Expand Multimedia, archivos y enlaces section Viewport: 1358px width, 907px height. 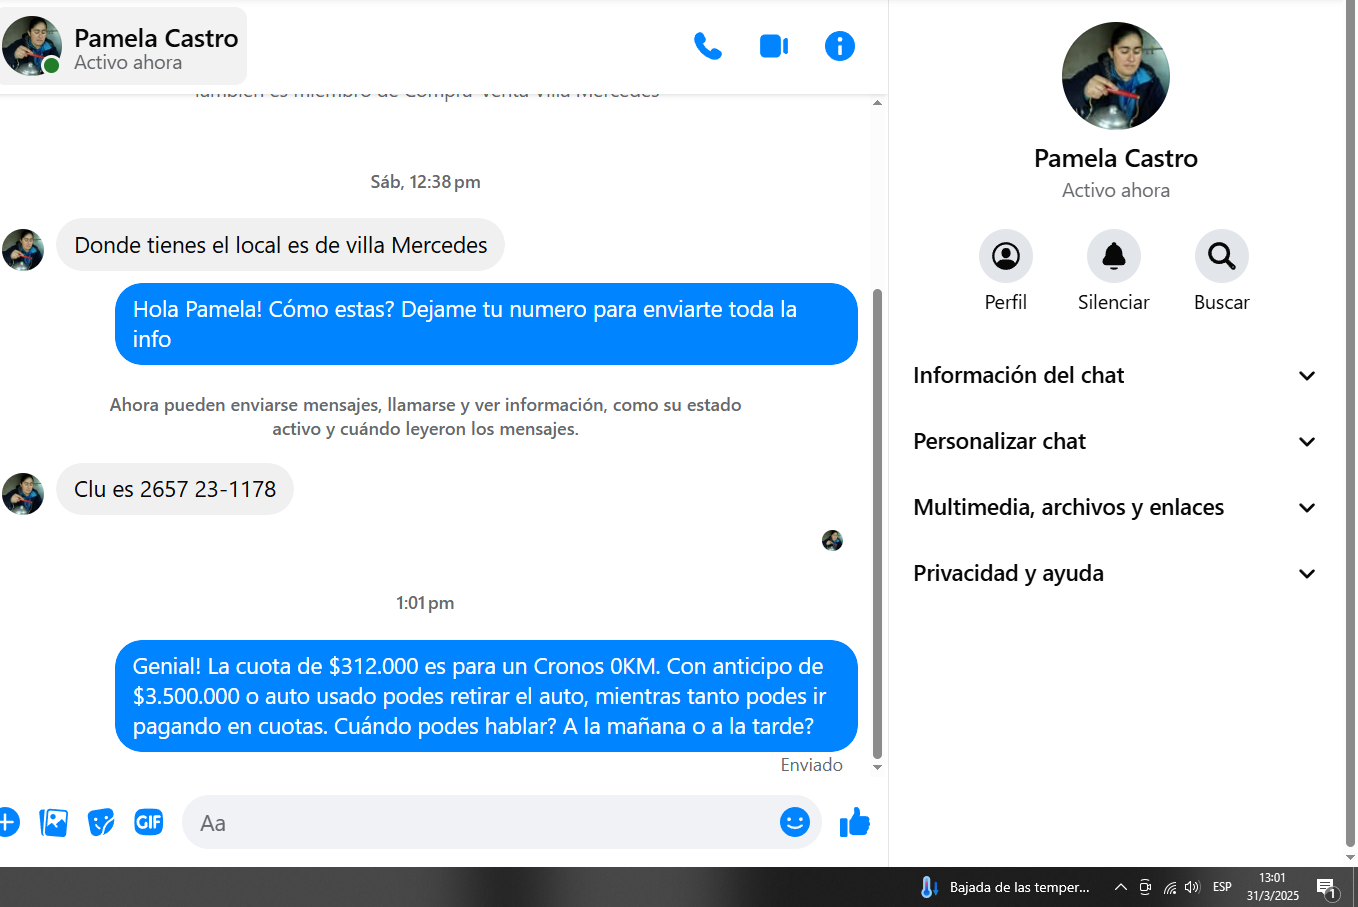pyautogui.click(x=1115, y=507)
